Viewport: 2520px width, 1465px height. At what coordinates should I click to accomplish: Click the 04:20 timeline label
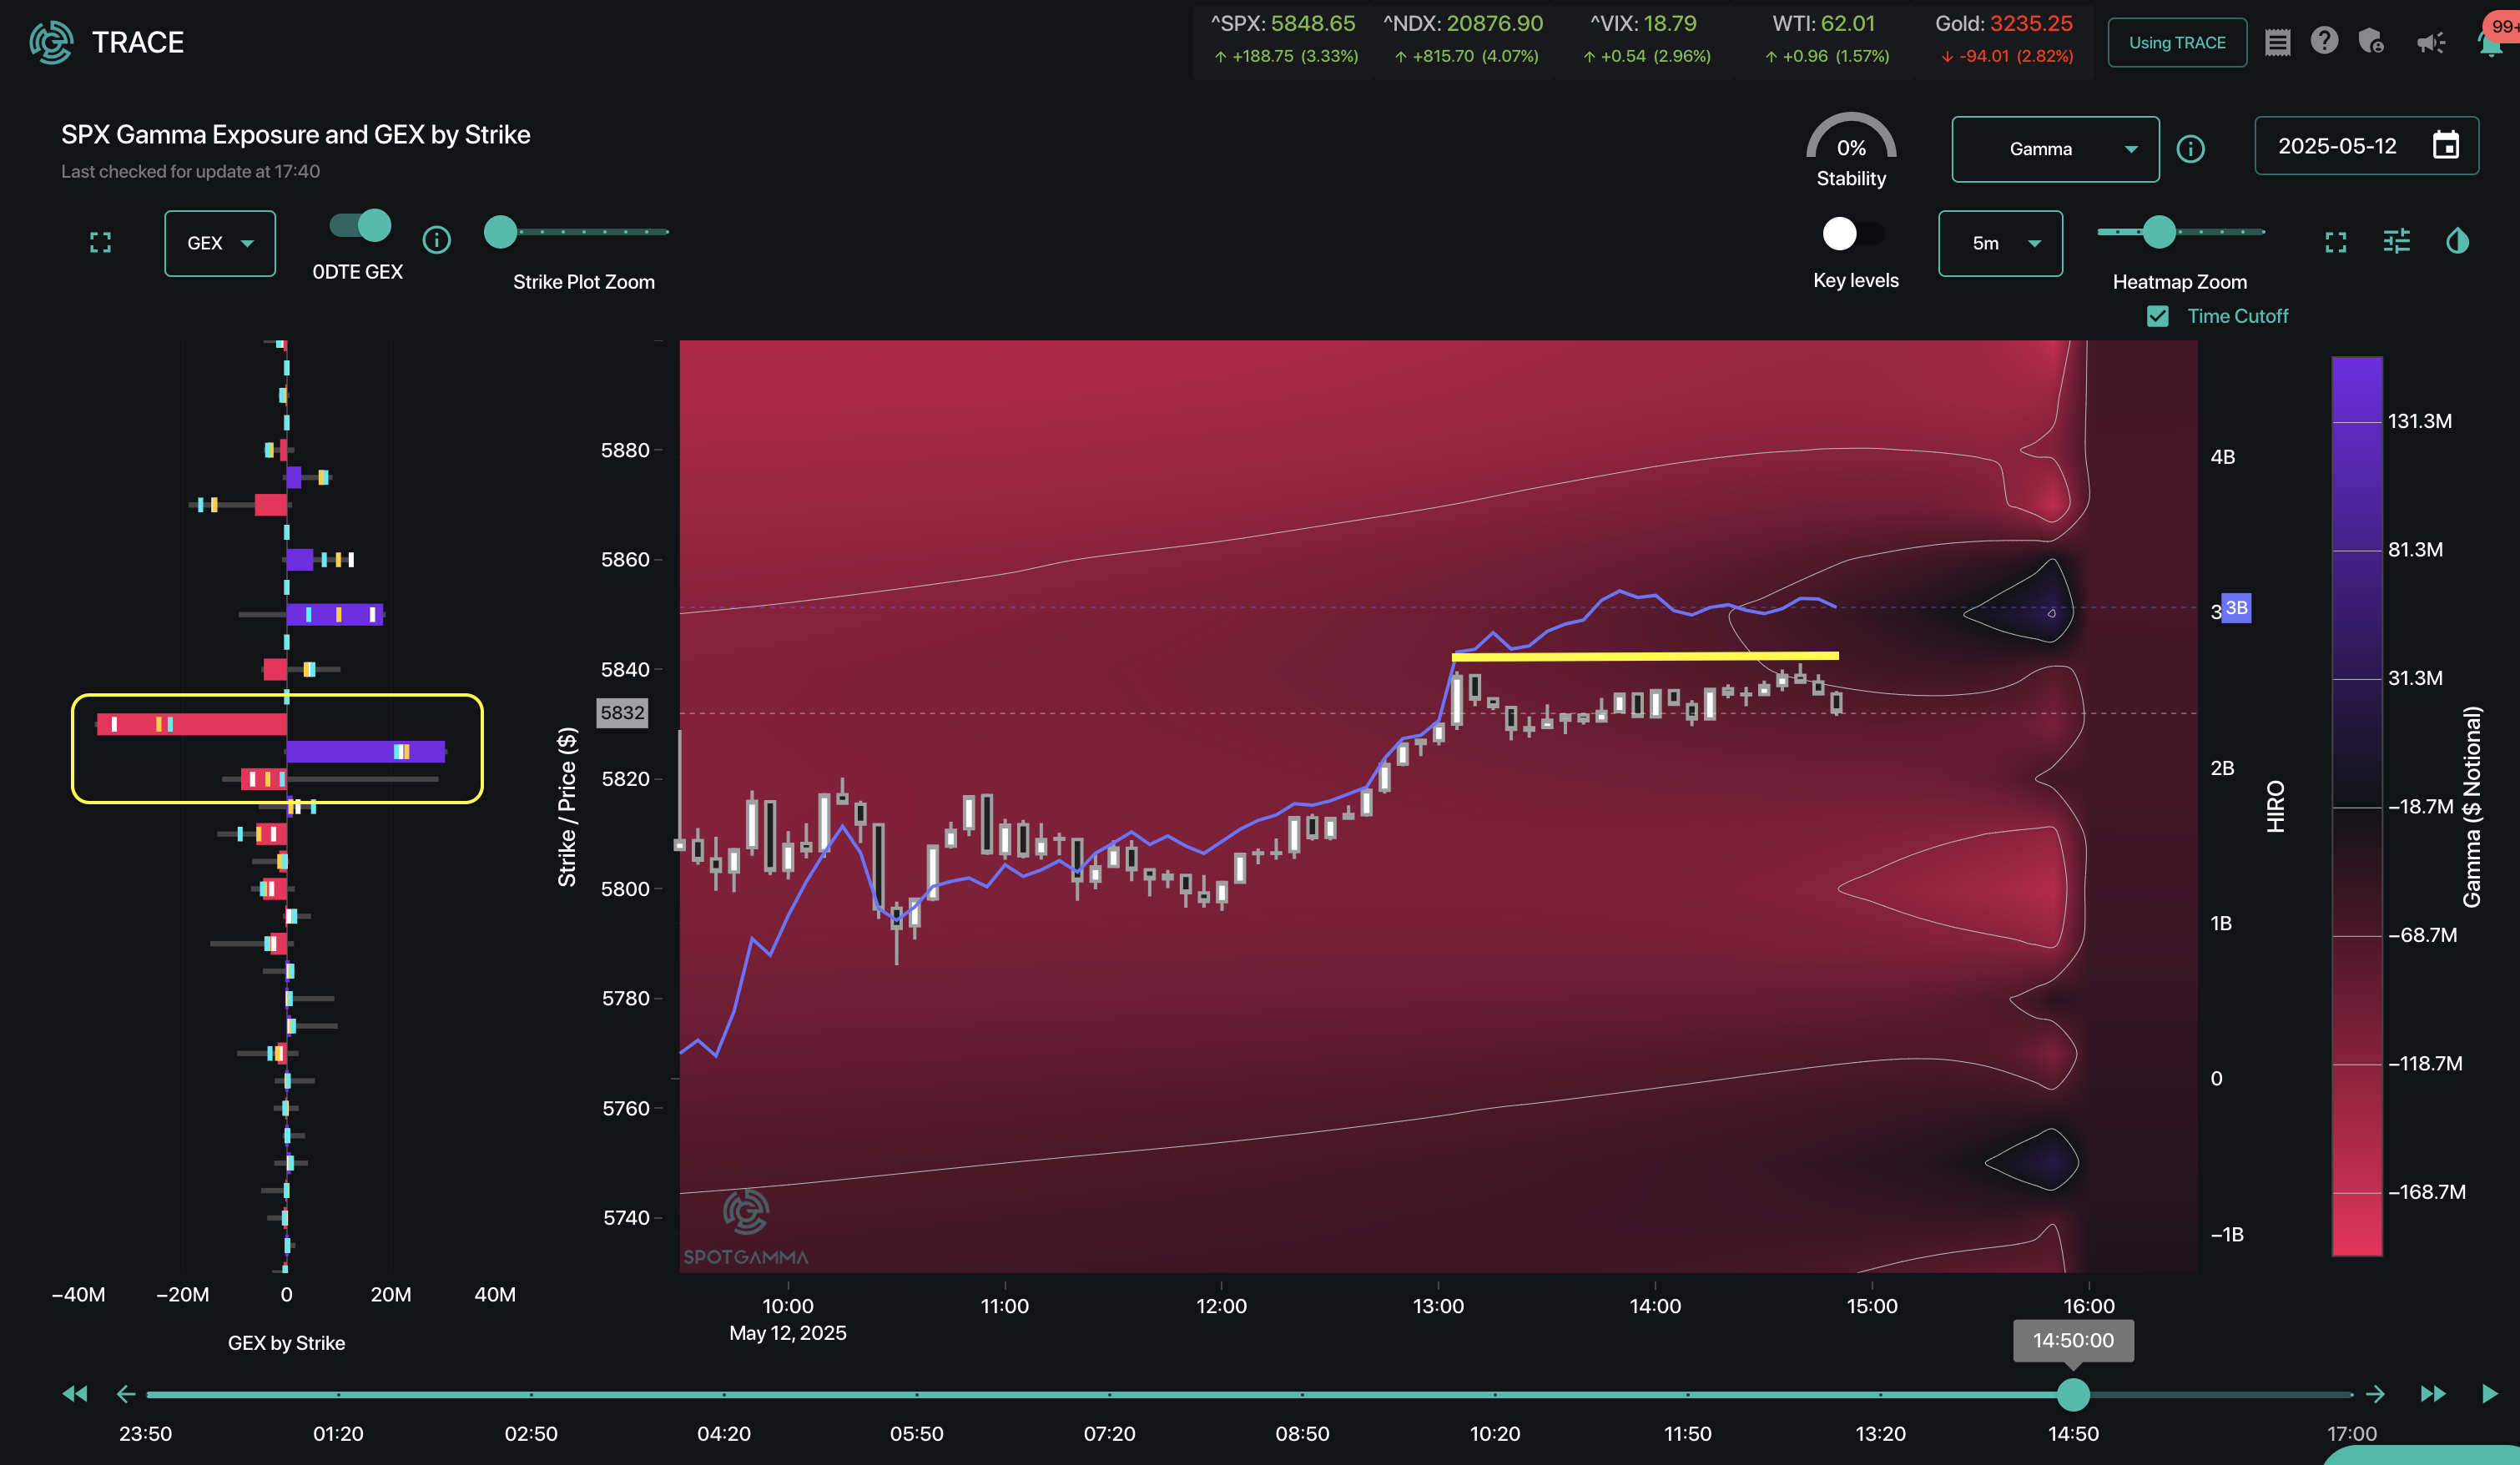(x=723, y=1433)
